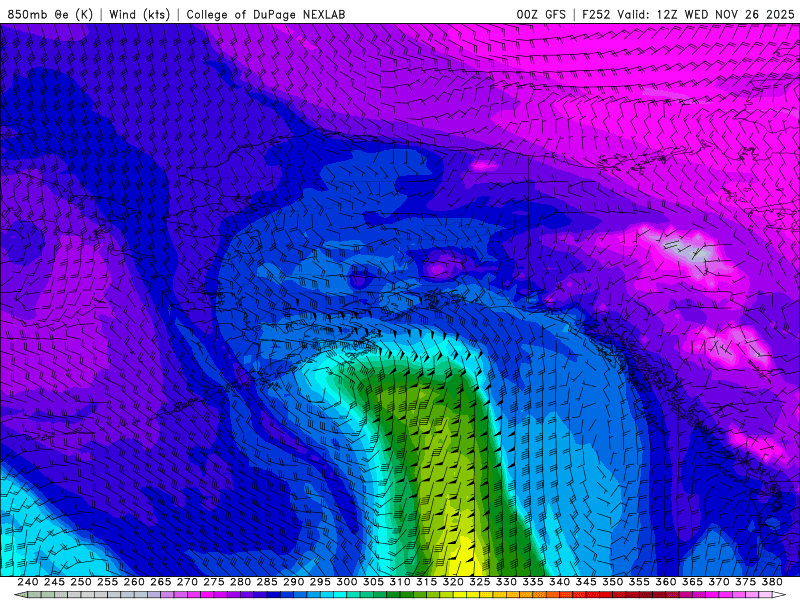Screen dimensions: 800x600
Task: Click the 305 color scale label
Action: pos(373,582)
